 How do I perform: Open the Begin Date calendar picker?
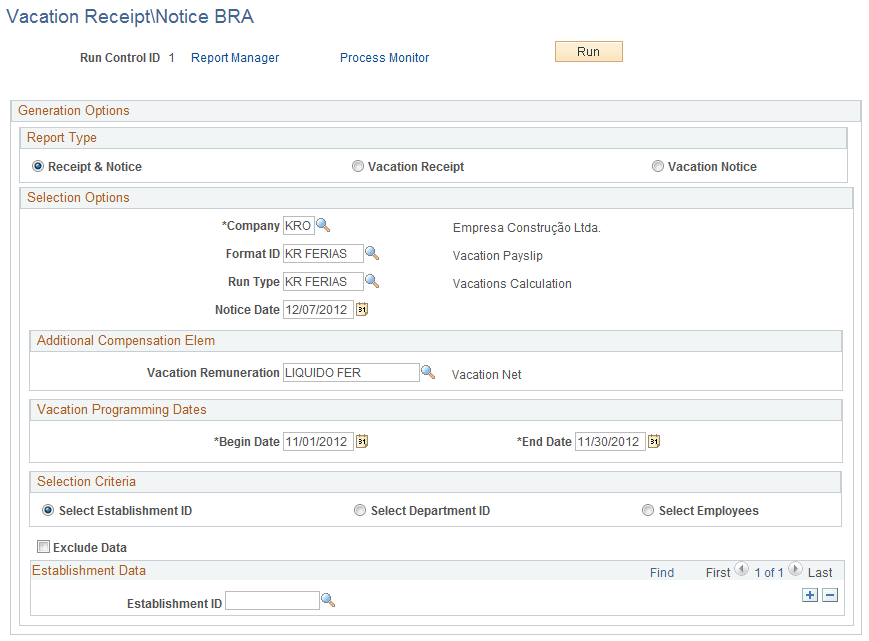[362, 442]
